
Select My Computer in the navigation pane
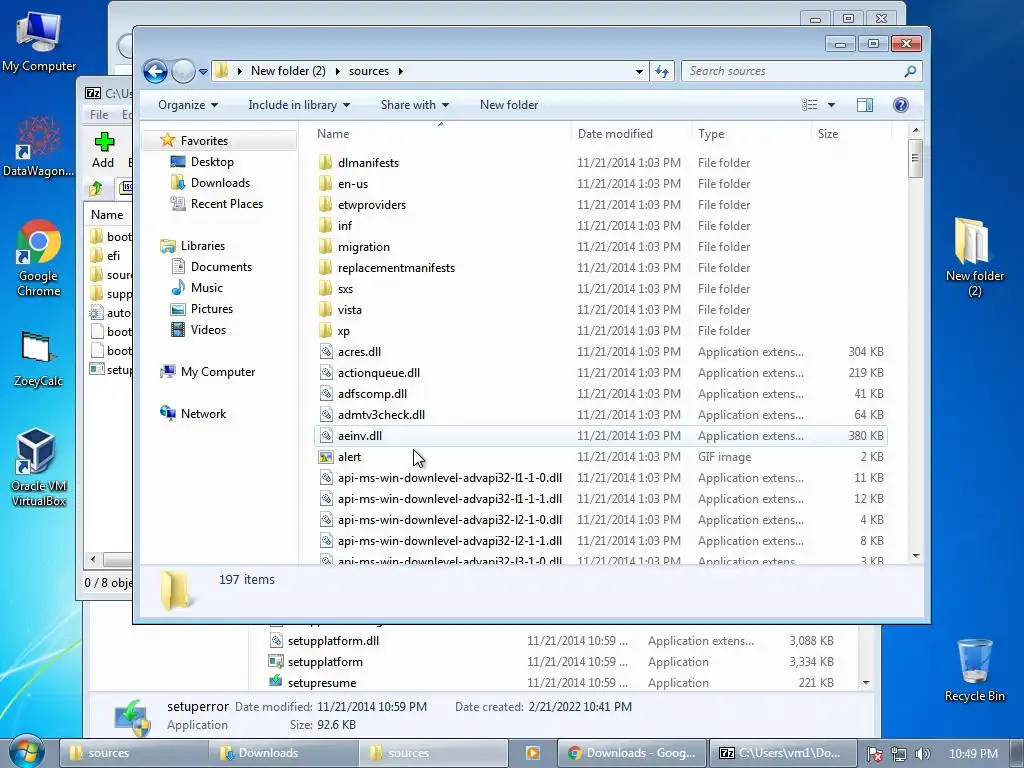click(x=217, y=372)
